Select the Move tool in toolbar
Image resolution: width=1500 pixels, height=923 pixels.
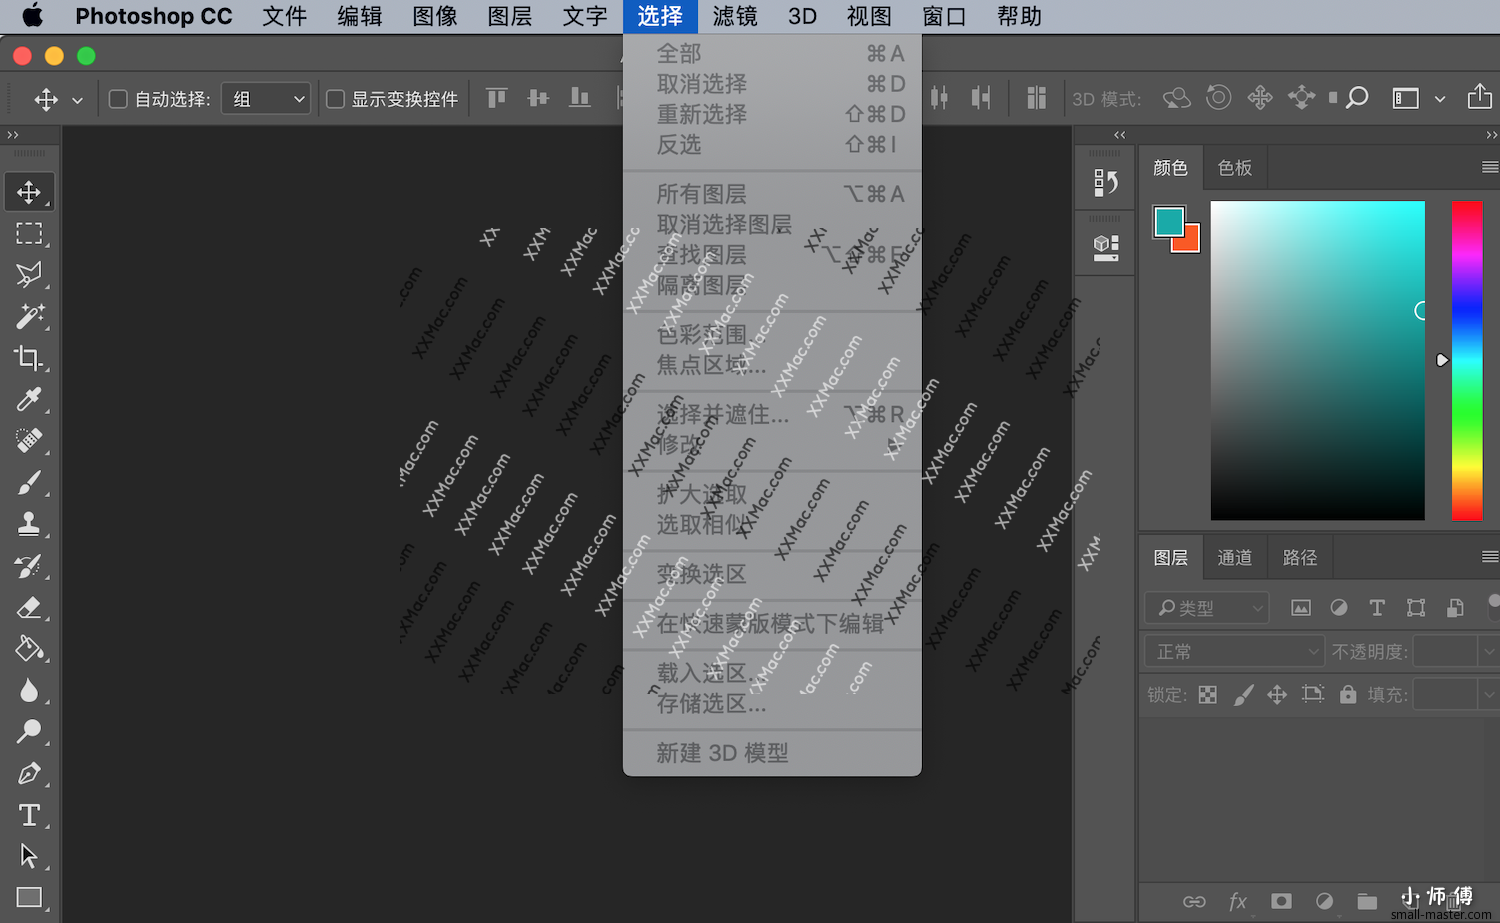click(x=29, y=191)
